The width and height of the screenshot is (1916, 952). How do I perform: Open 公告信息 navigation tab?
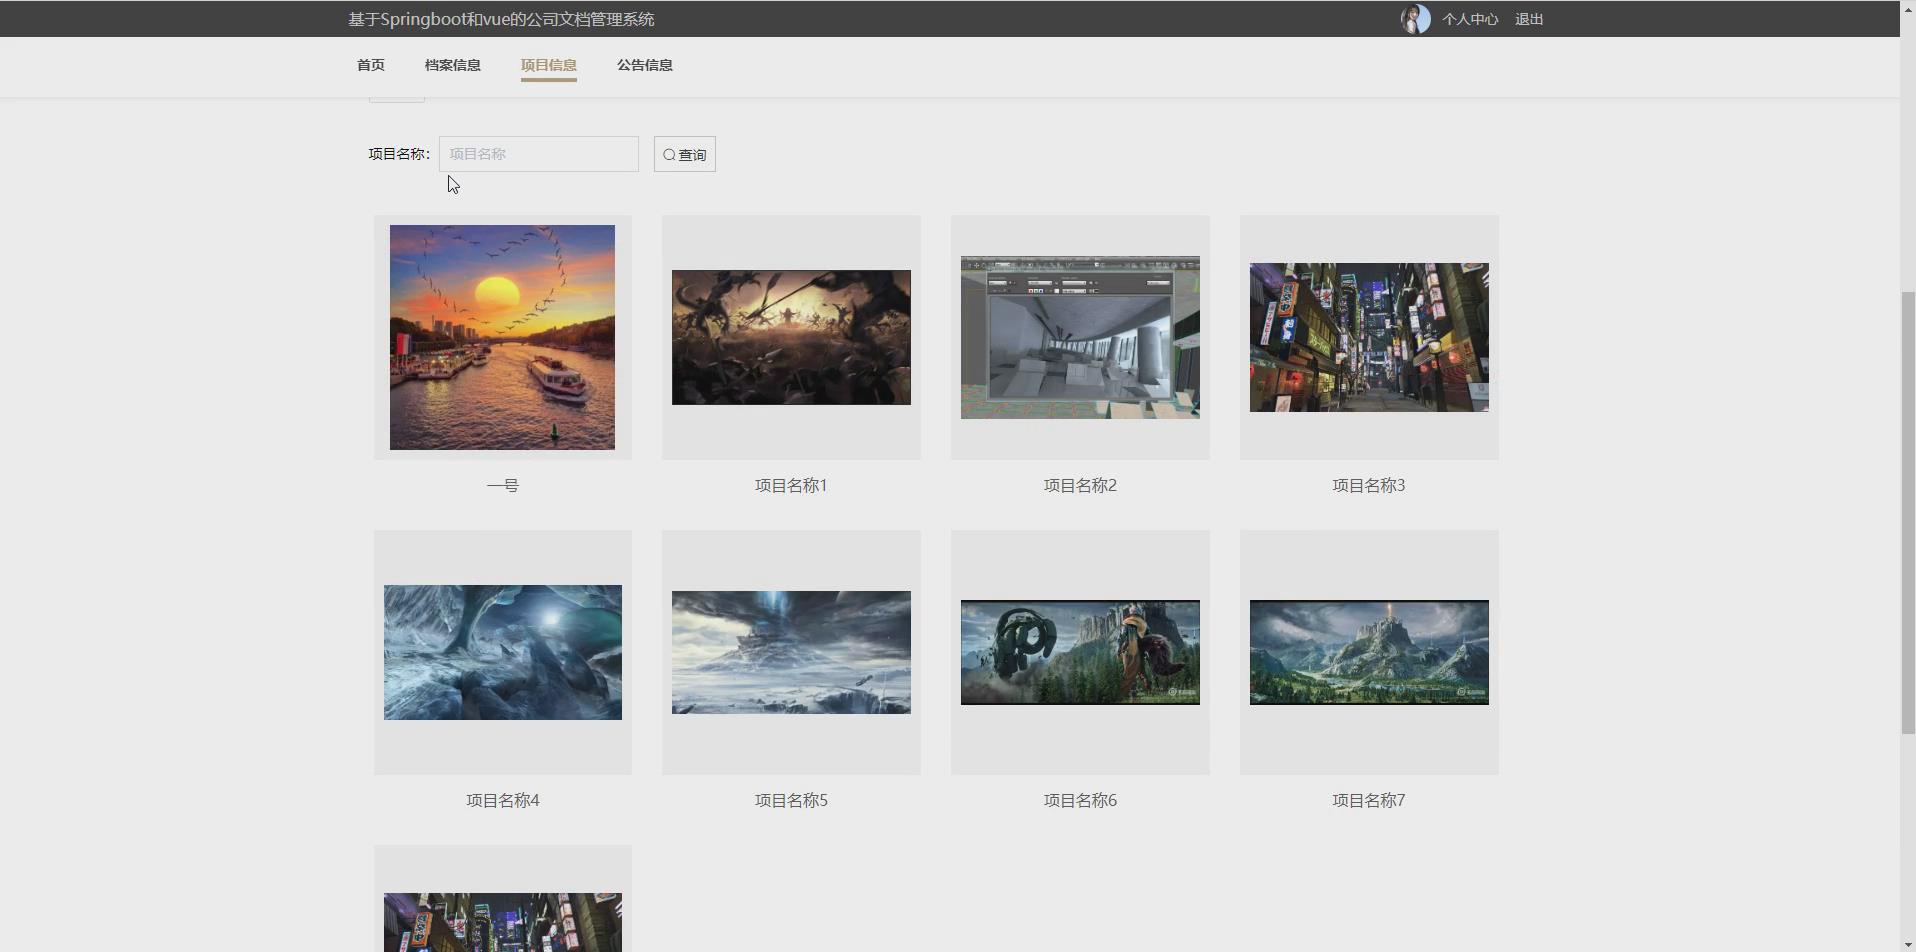tap(645, 65)
